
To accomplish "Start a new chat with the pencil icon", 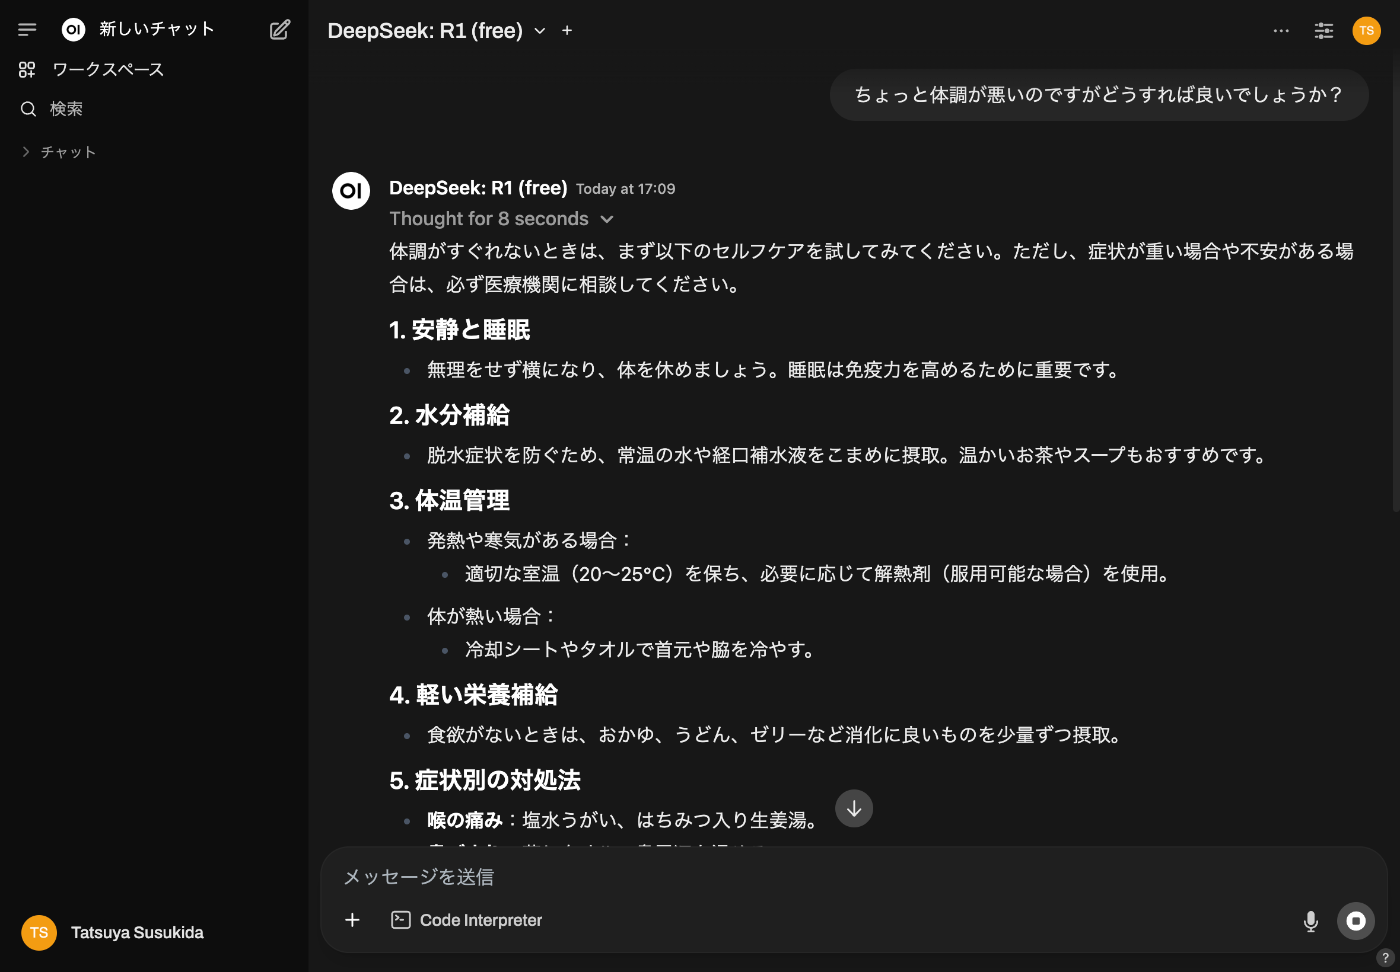I will tap(280, 30).
